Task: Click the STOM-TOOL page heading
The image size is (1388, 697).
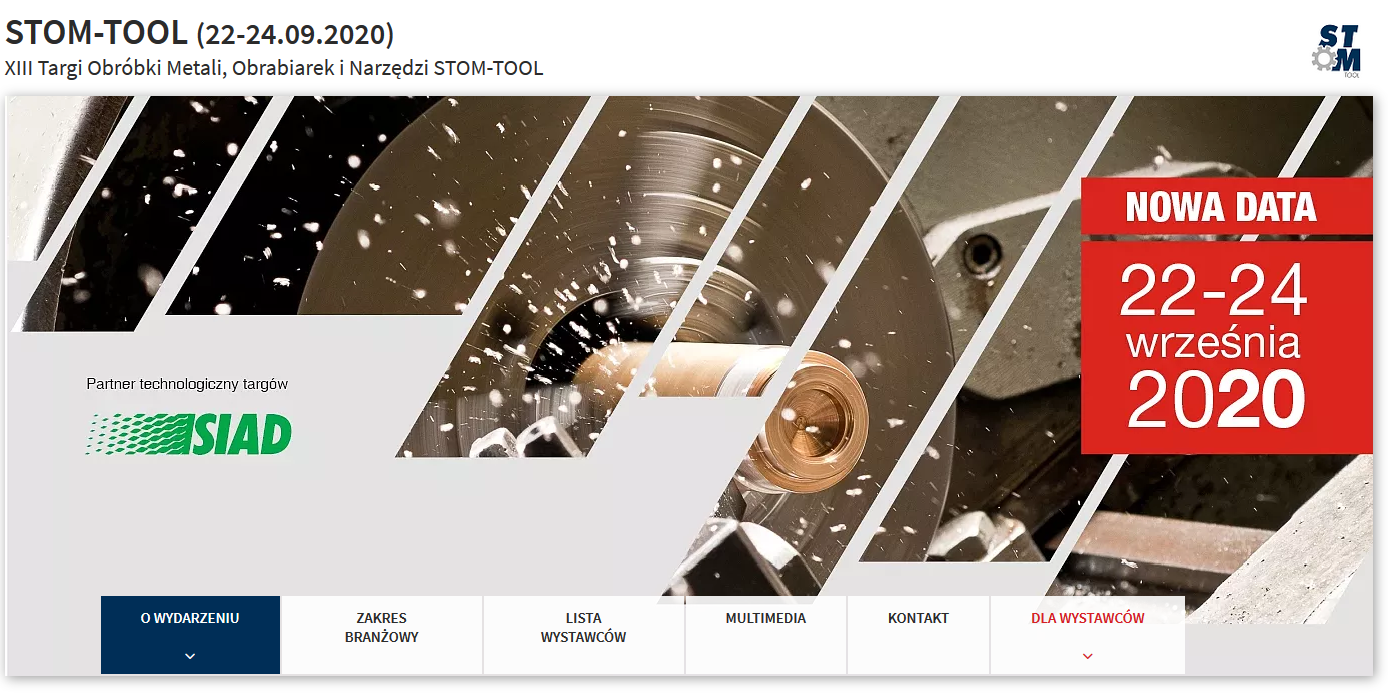Action: pyautogui.click(x=96, y=33)
